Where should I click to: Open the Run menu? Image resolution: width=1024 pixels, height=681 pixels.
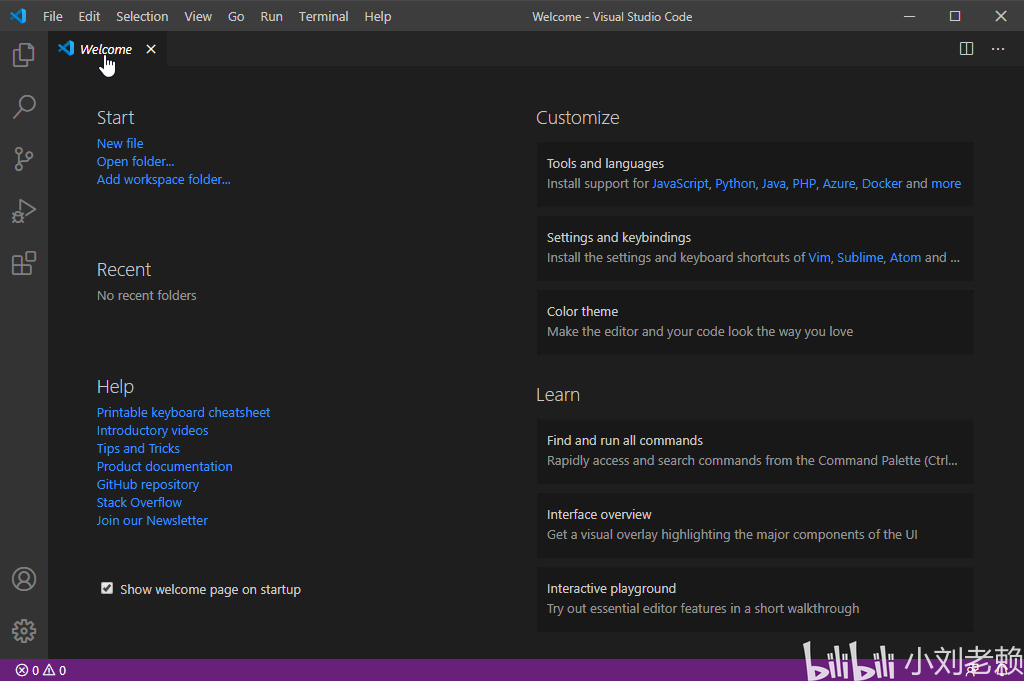(271, 16)
